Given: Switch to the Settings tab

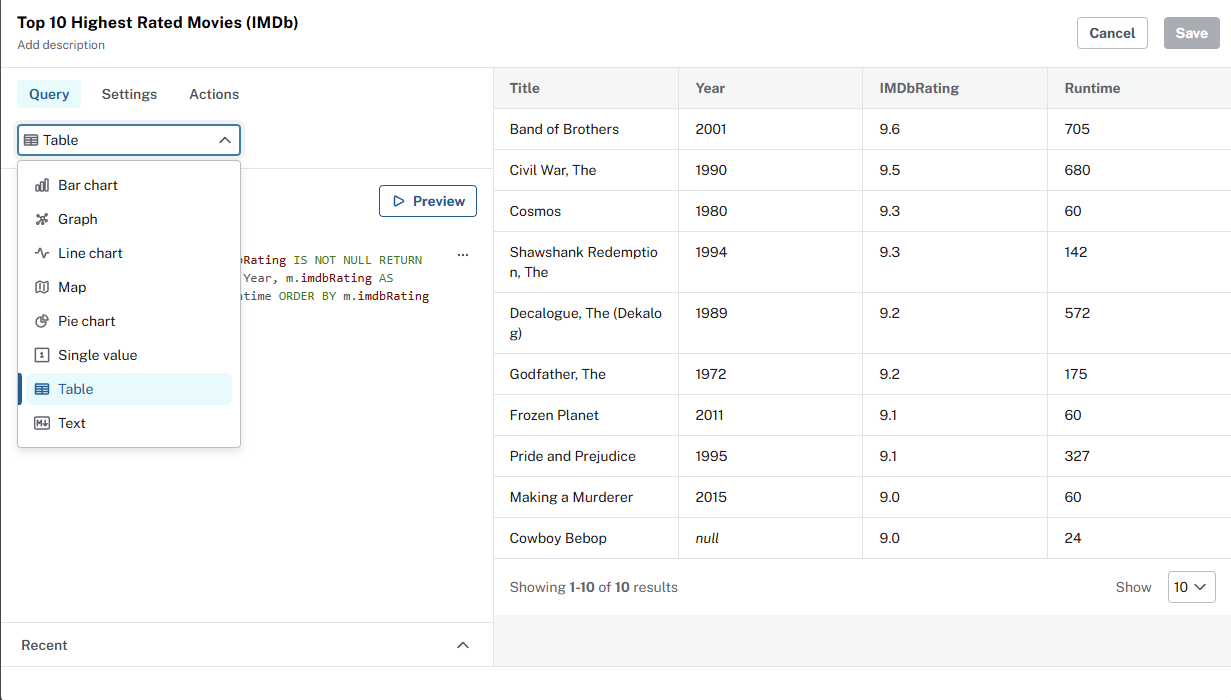Looking at the screenshot, I should [129, 94].
